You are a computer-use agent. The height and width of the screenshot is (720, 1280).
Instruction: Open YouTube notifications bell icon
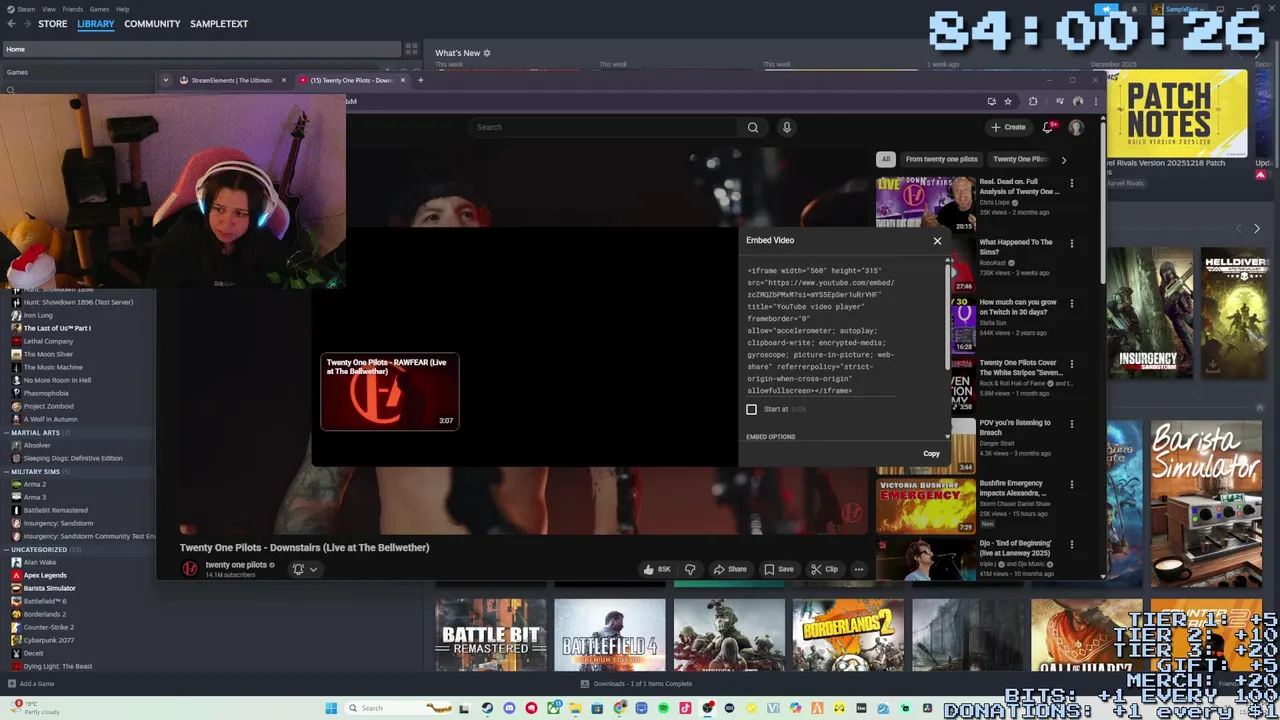tap(1047, 127)
